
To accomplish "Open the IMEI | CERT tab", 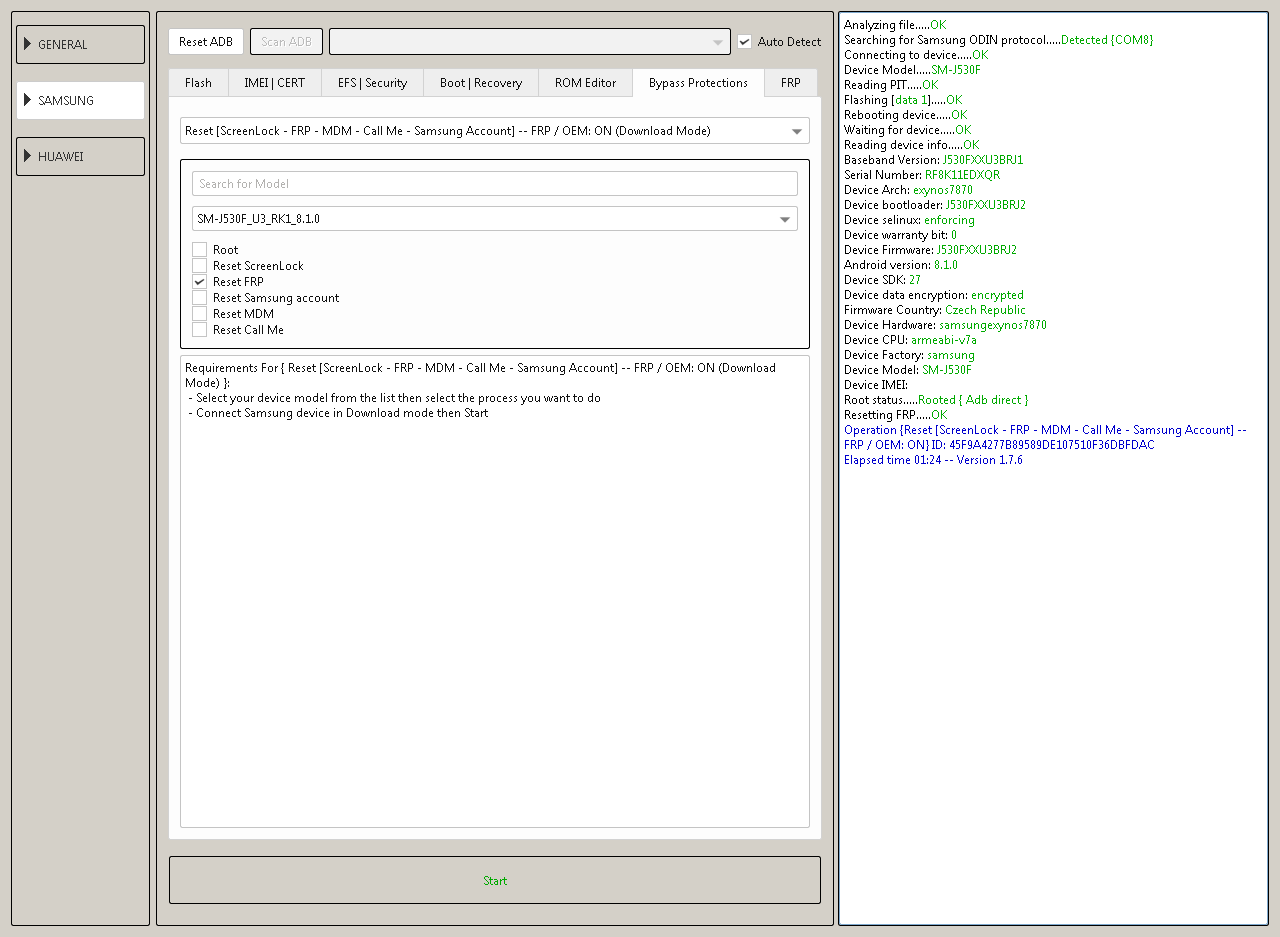I will click(275, 83).
